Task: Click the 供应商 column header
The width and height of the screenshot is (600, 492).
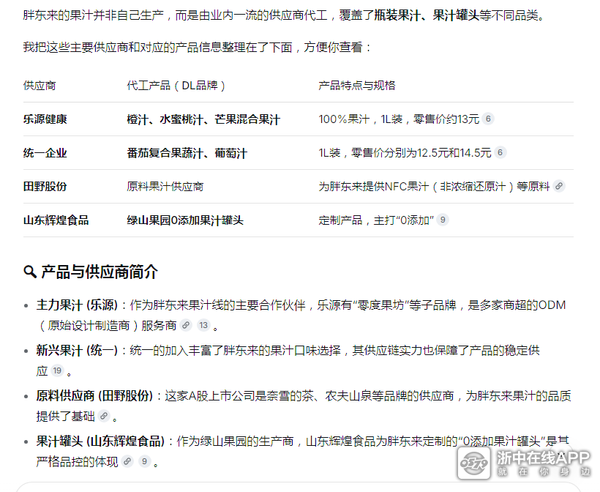Action: click(x=40, y=86)
